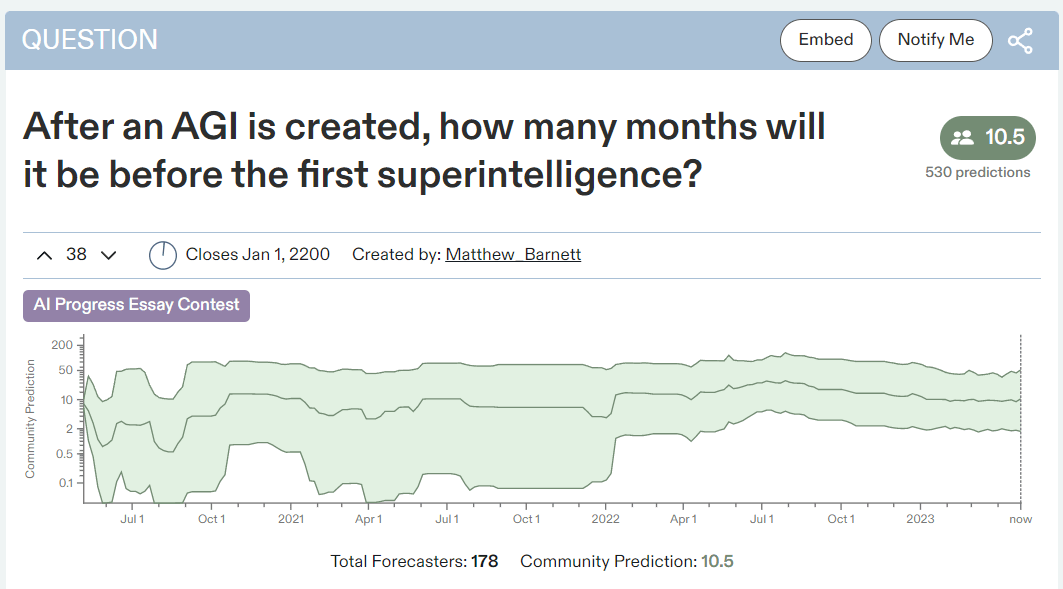
Task: Click the Closes Jan 1, 2200 text
Action: point(258,255)
